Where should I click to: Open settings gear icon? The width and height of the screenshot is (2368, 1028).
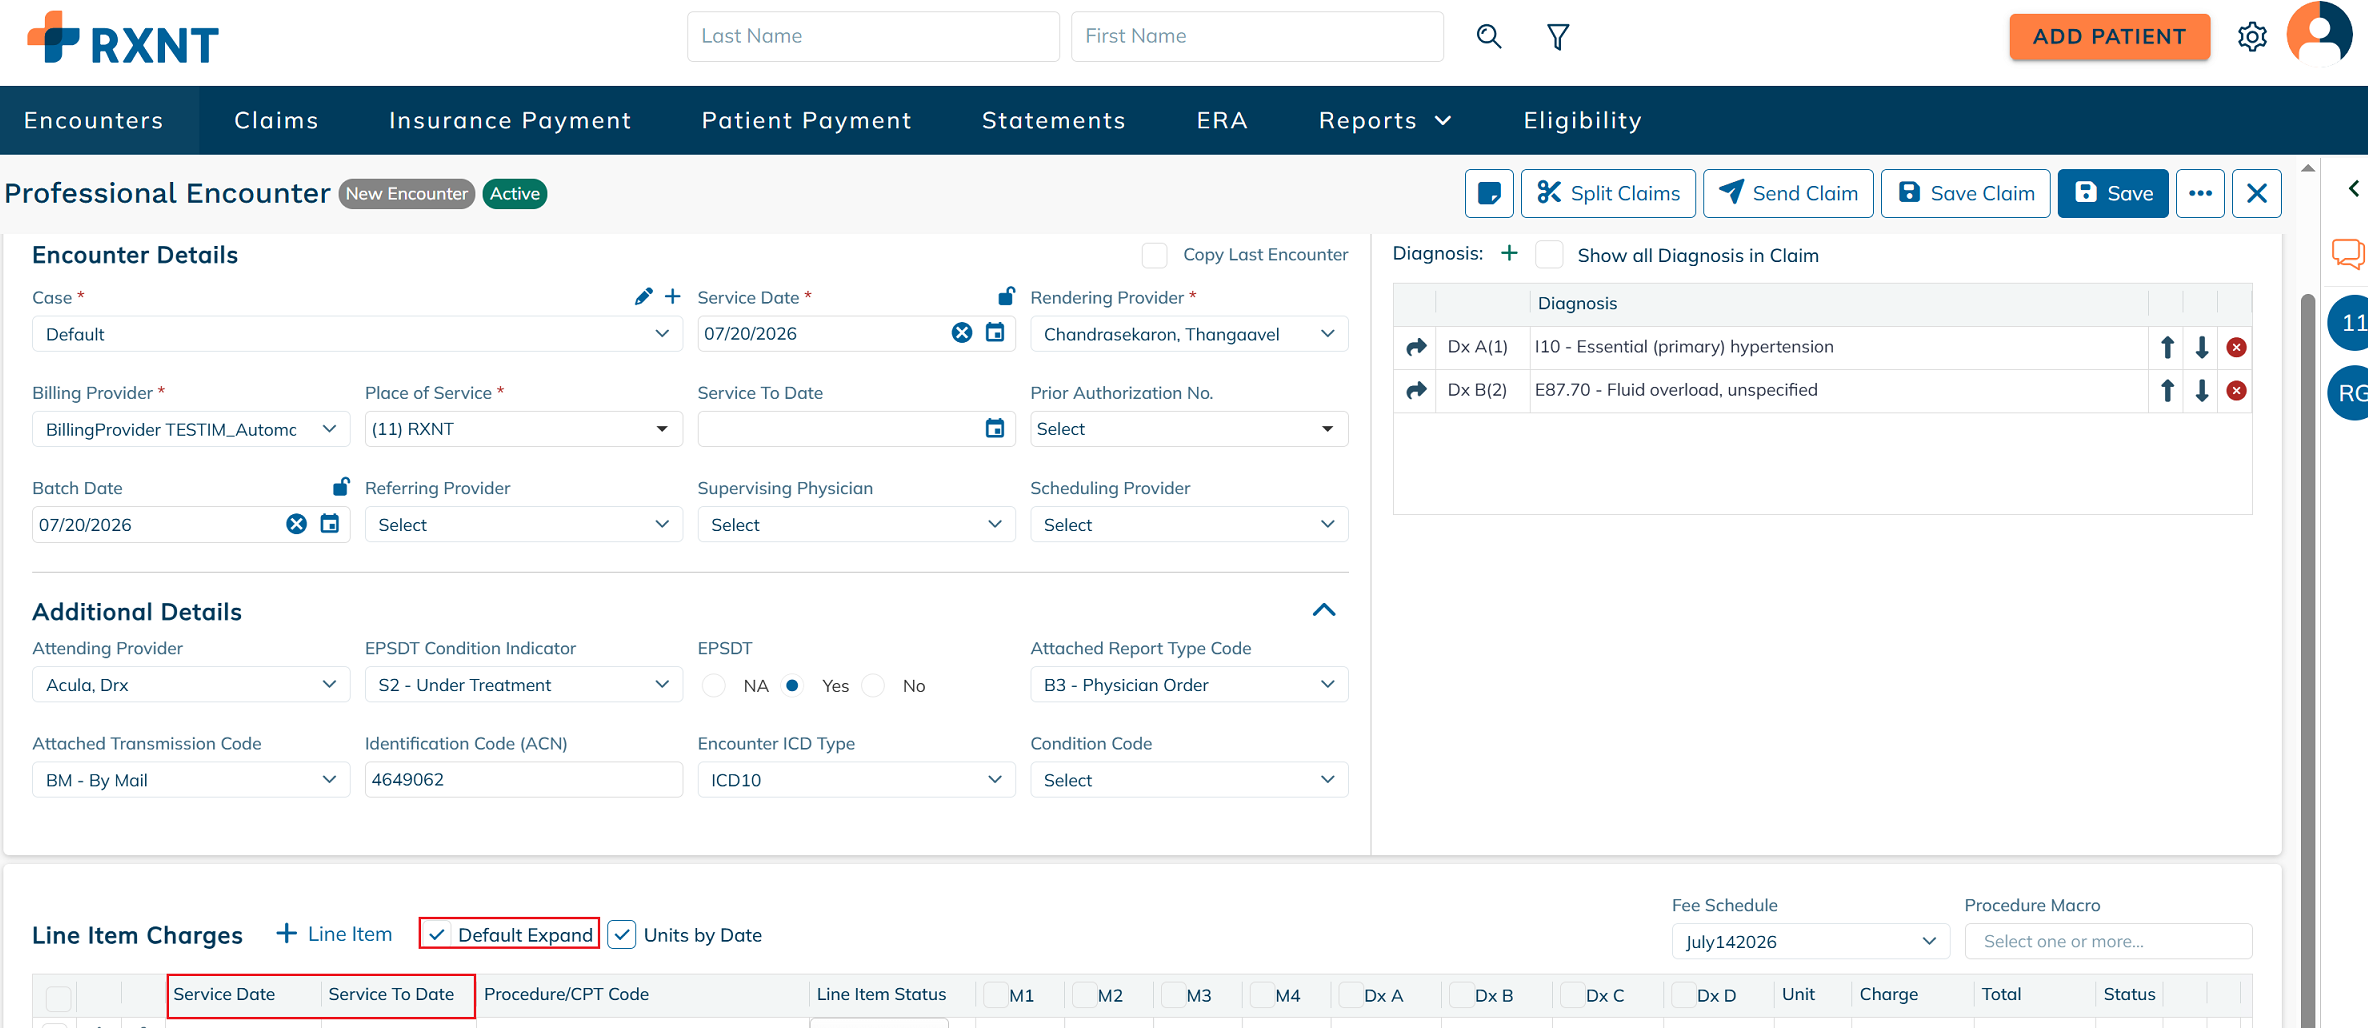click(2251, 37)
